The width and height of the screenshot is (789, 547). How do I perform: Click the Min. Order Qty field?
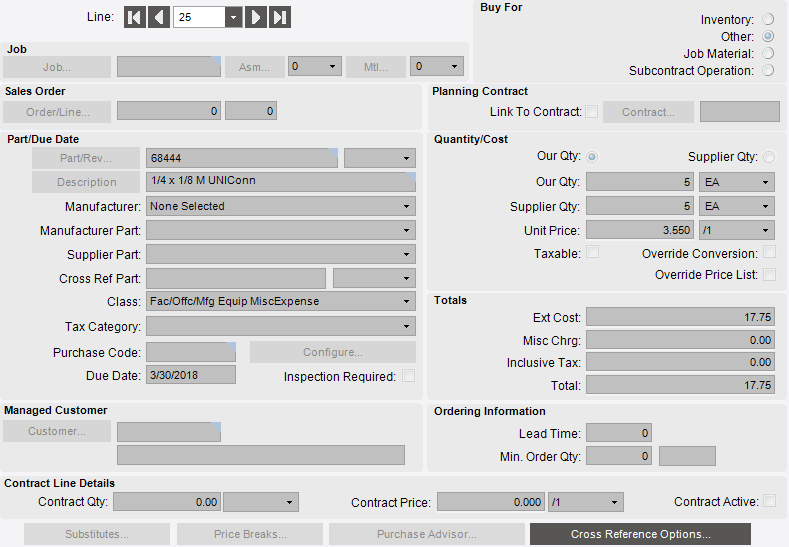click(x=619, y=456)
